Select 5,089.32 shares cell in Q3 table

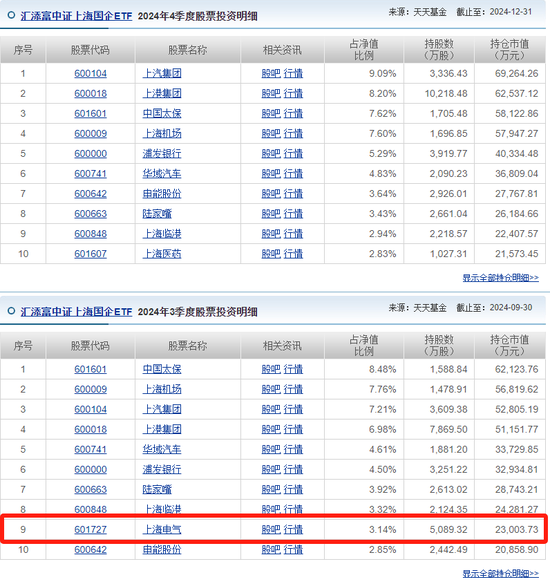click(448, 530)
